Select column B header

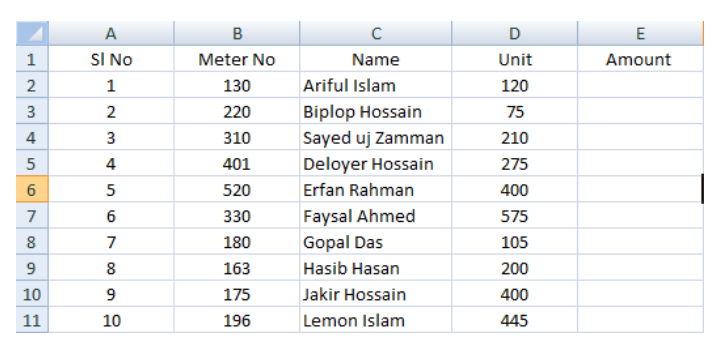(237, 33)
